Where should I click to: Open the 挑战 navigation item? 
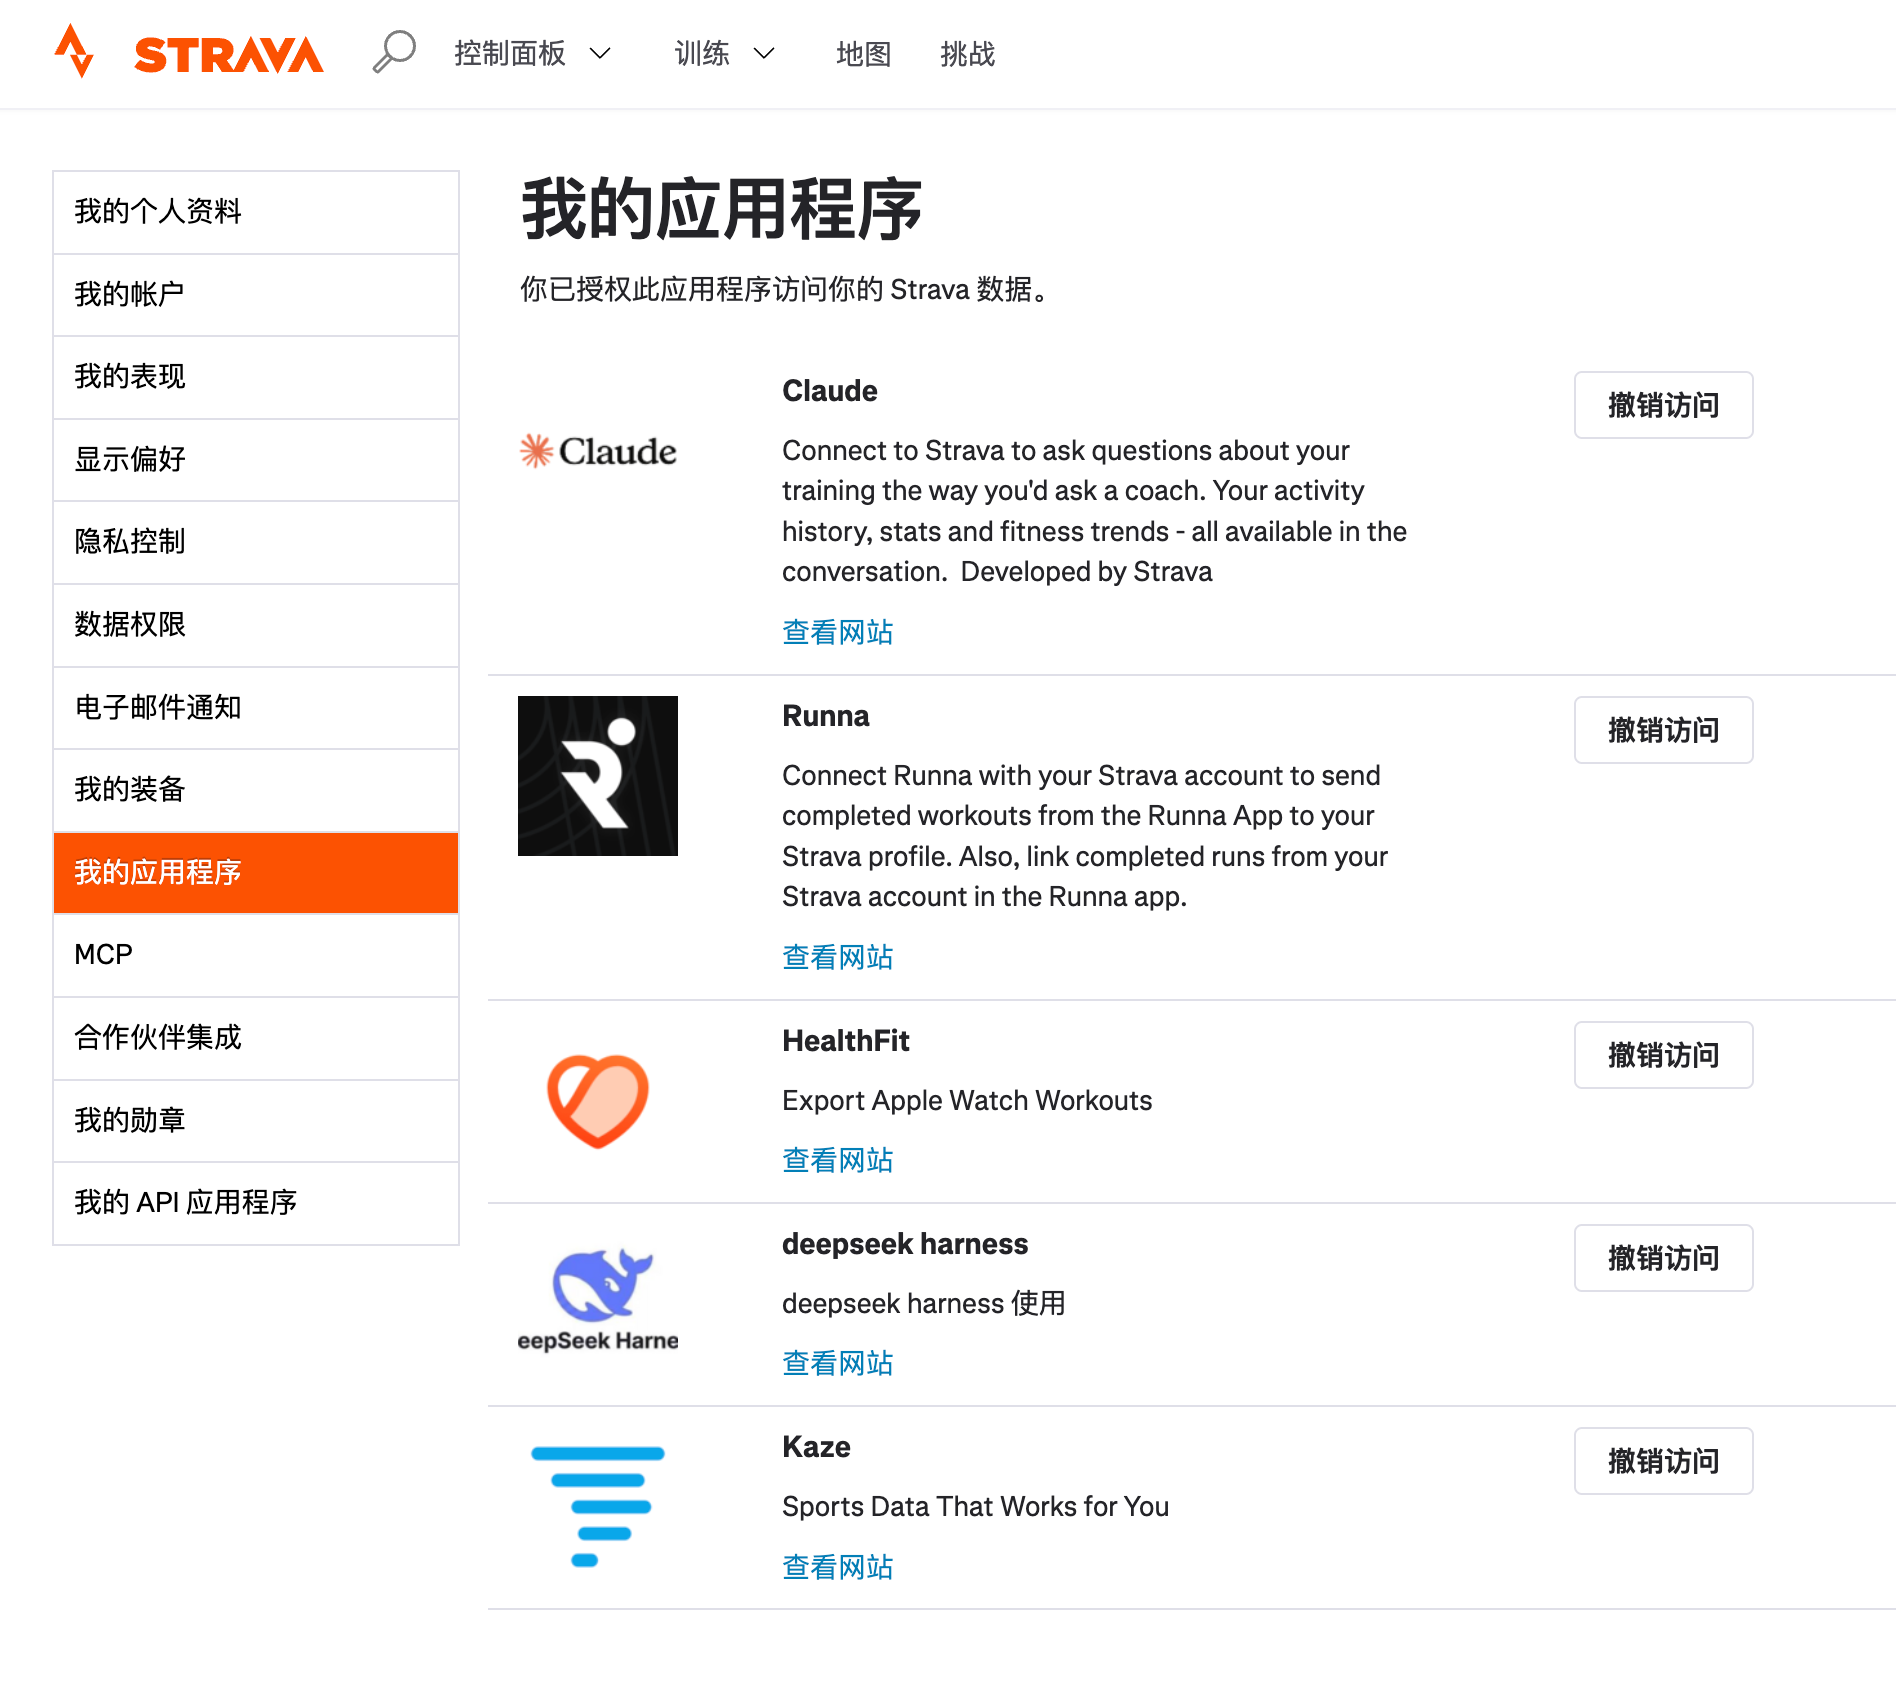967,53
